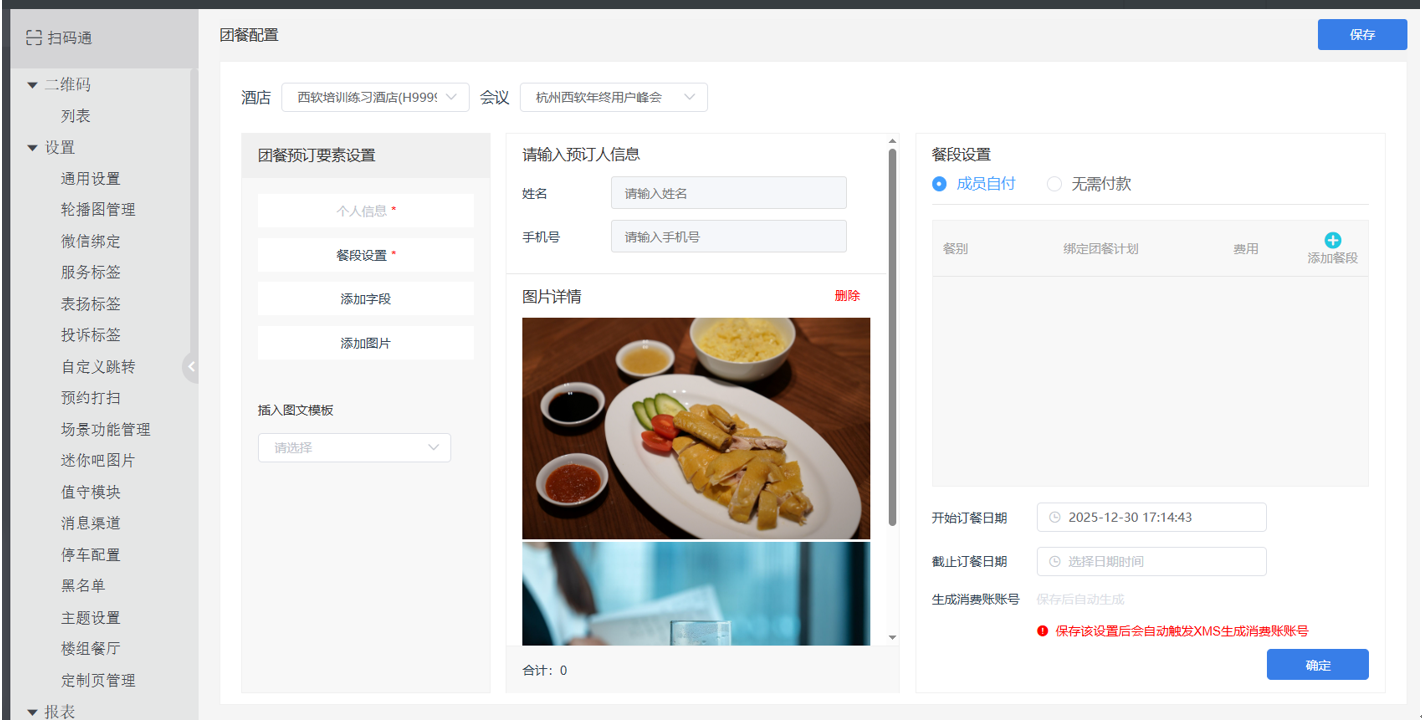This screenshot has height=720, width=1422.
Task: Click the scan icon beside 扫码通
Action: (34, 38)
